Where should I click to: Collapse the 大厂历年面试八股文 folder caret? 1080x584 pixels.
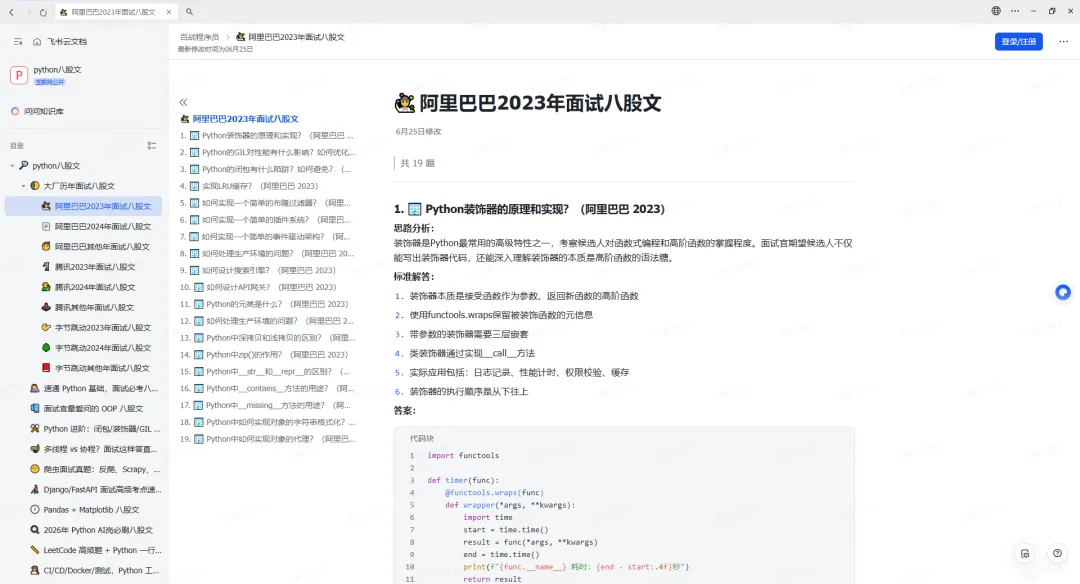click(23, 186)
